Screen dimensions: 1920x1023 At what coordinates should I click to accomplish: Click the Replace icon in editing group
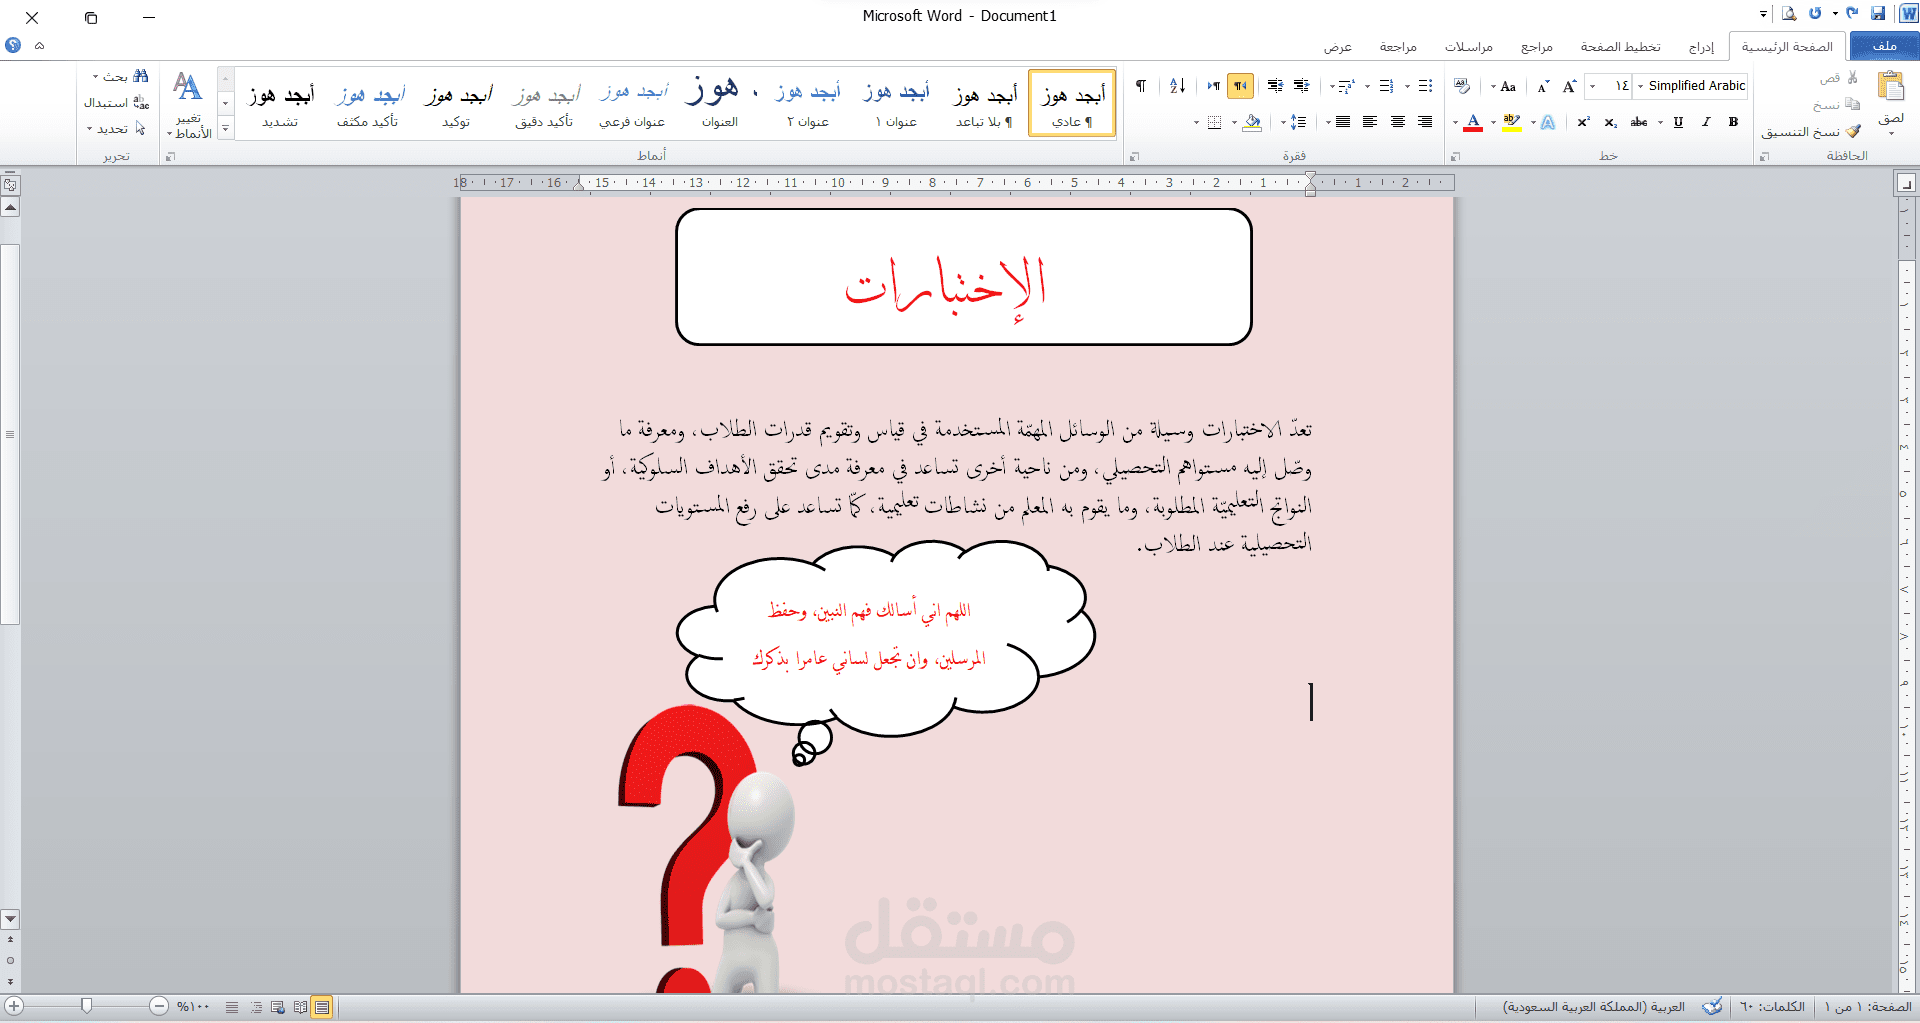pyautogui.click(x=141, y=102)
